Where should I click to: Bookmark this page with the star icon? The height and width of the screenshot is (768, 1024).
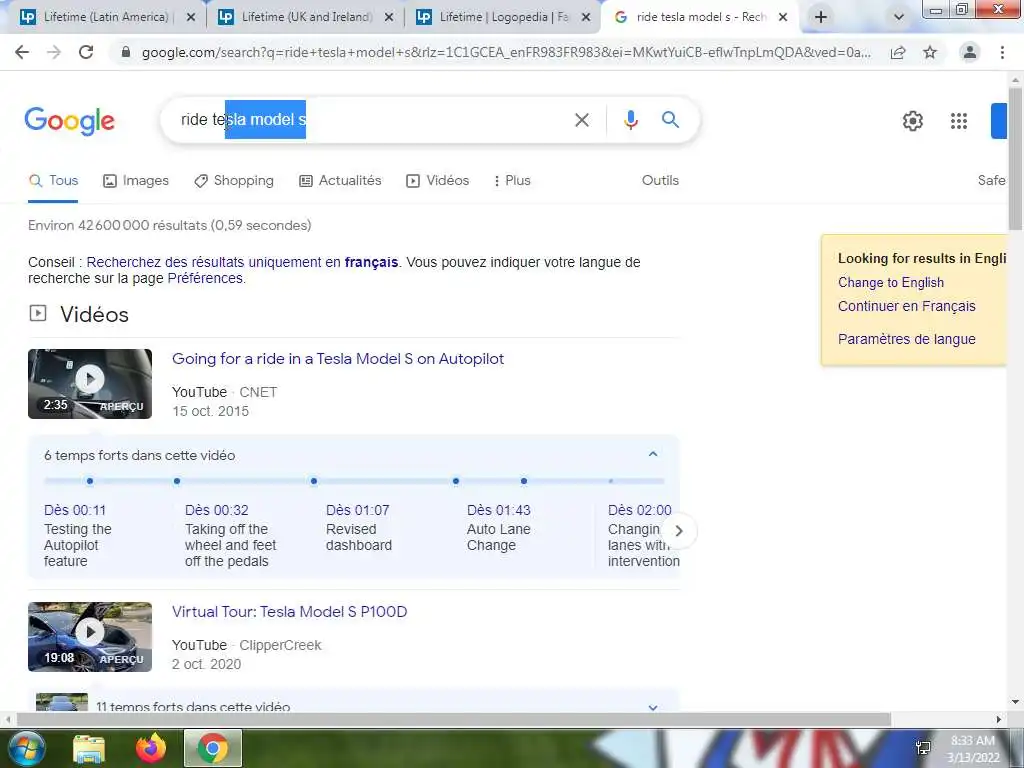pos(930,52)
